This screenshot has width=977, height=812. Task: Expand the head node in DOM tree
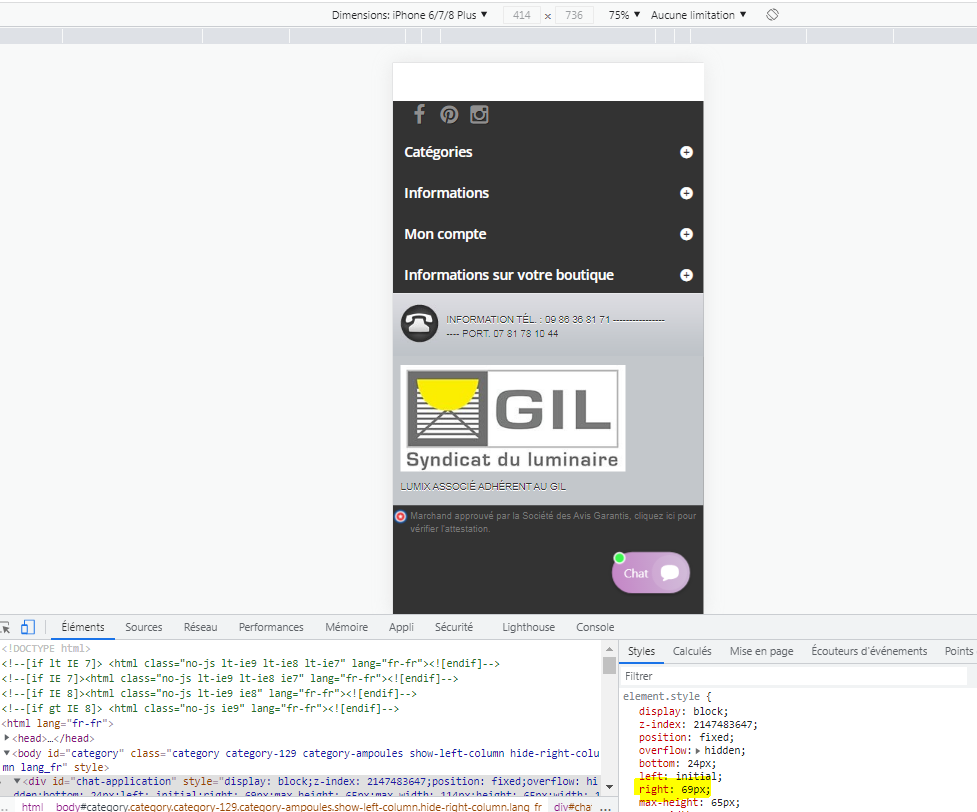pos(7,738)
